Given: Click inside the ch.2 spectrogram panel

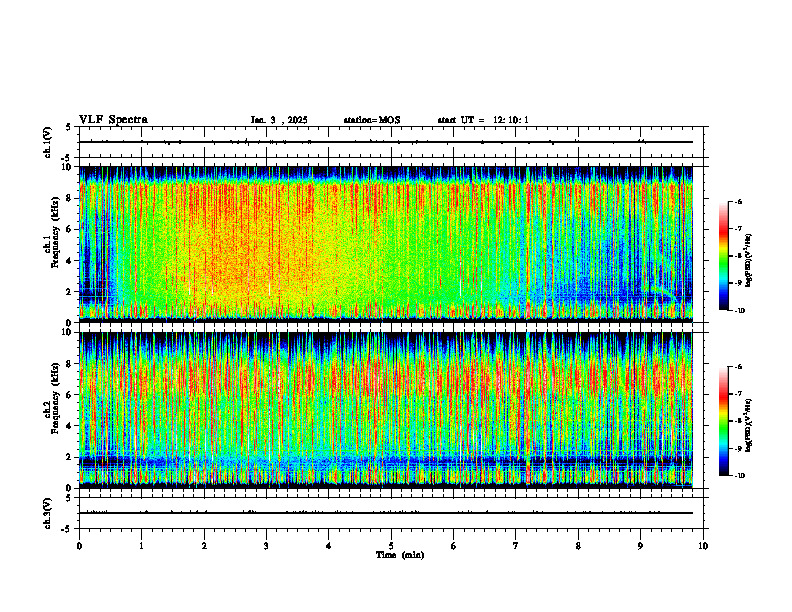Looking at the screenshot, I should click(x=386, y=410).
